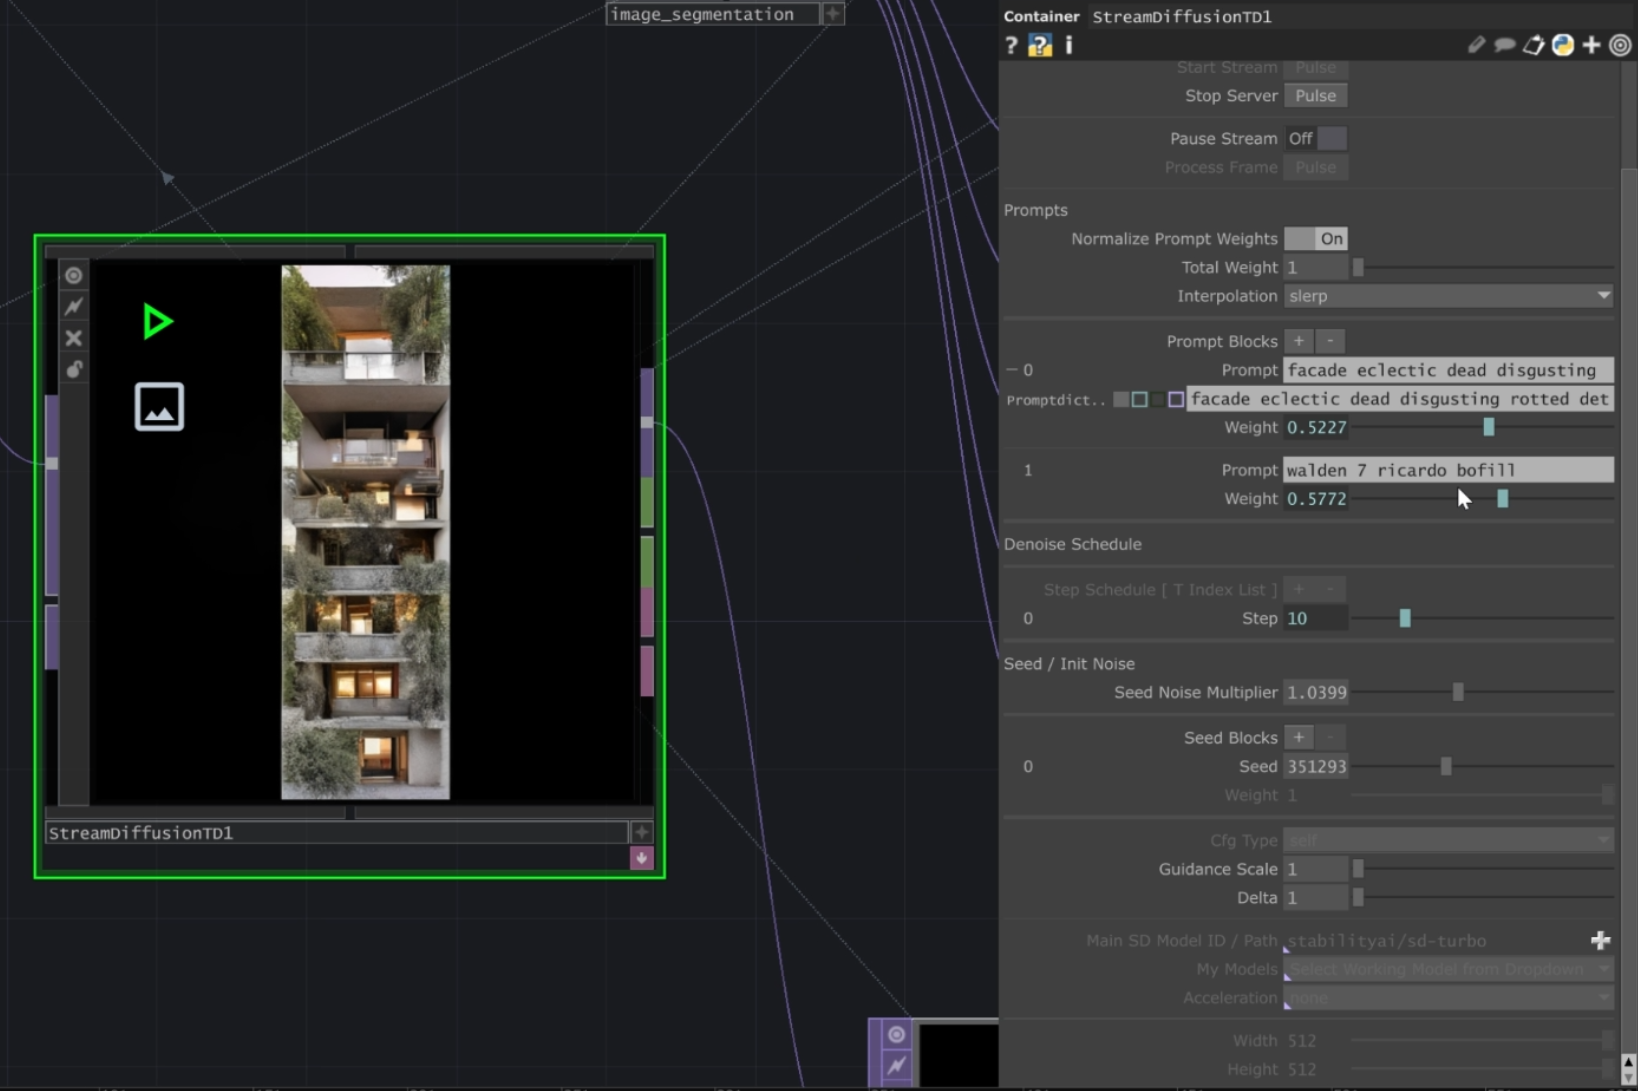
Task: Click the down arrow below StreamDiffusionTD1 name field
Action: (x=641, y=857)
